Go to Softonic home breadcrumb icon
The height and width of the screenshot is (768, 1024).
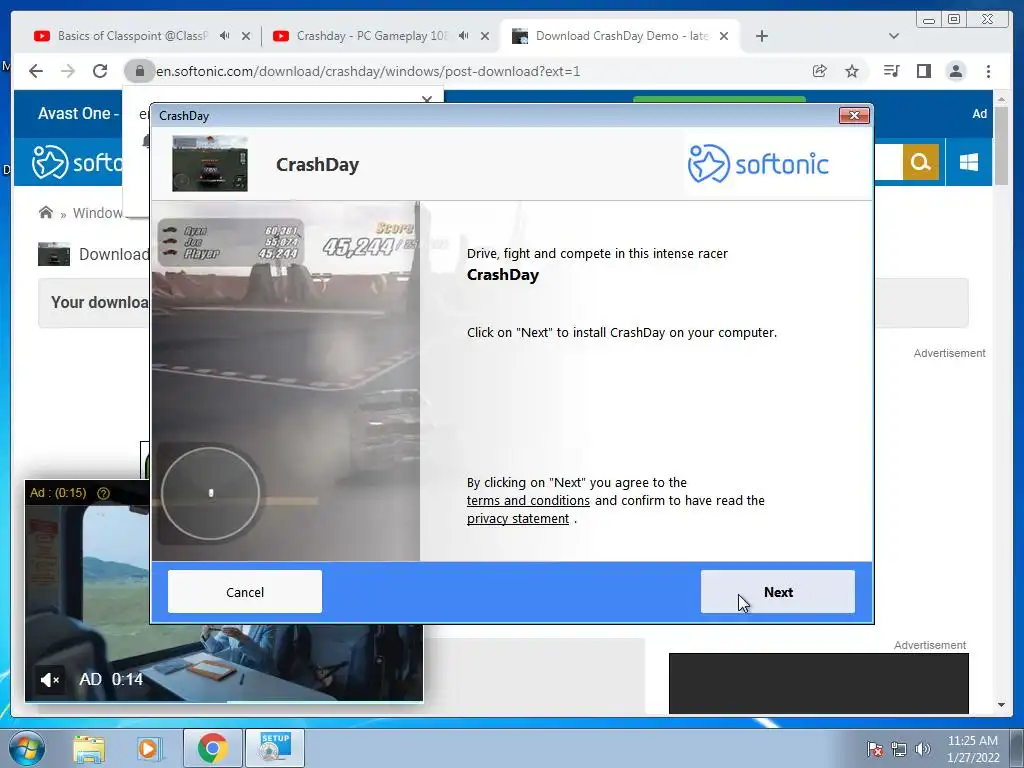[46, 212]
